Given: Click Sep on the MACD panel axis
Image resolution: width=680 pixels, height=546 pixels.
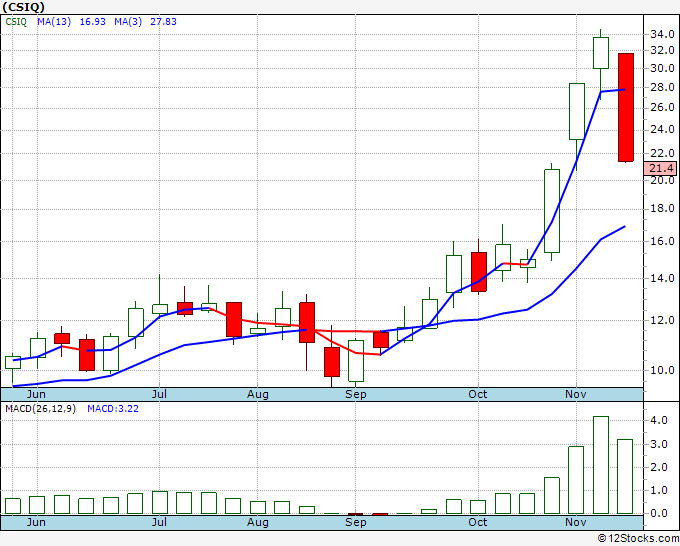Looking at the screenshot, I should tap(356, 522).
